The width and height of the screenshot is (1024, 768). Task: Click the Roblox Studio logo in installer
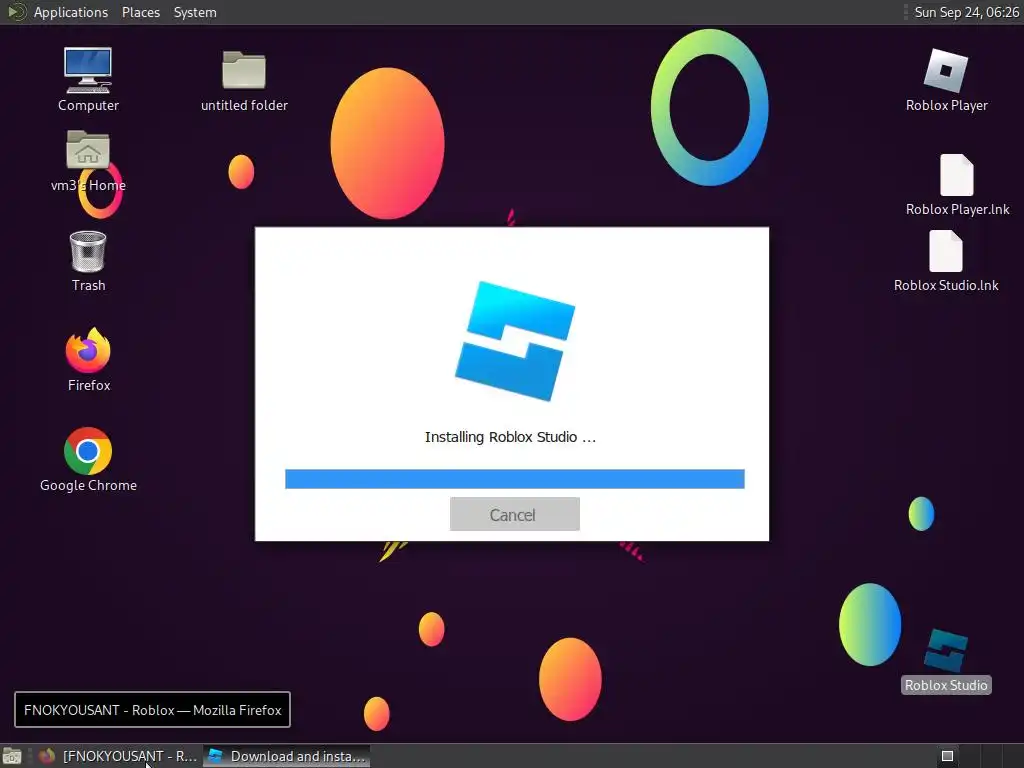pos(515,341)
